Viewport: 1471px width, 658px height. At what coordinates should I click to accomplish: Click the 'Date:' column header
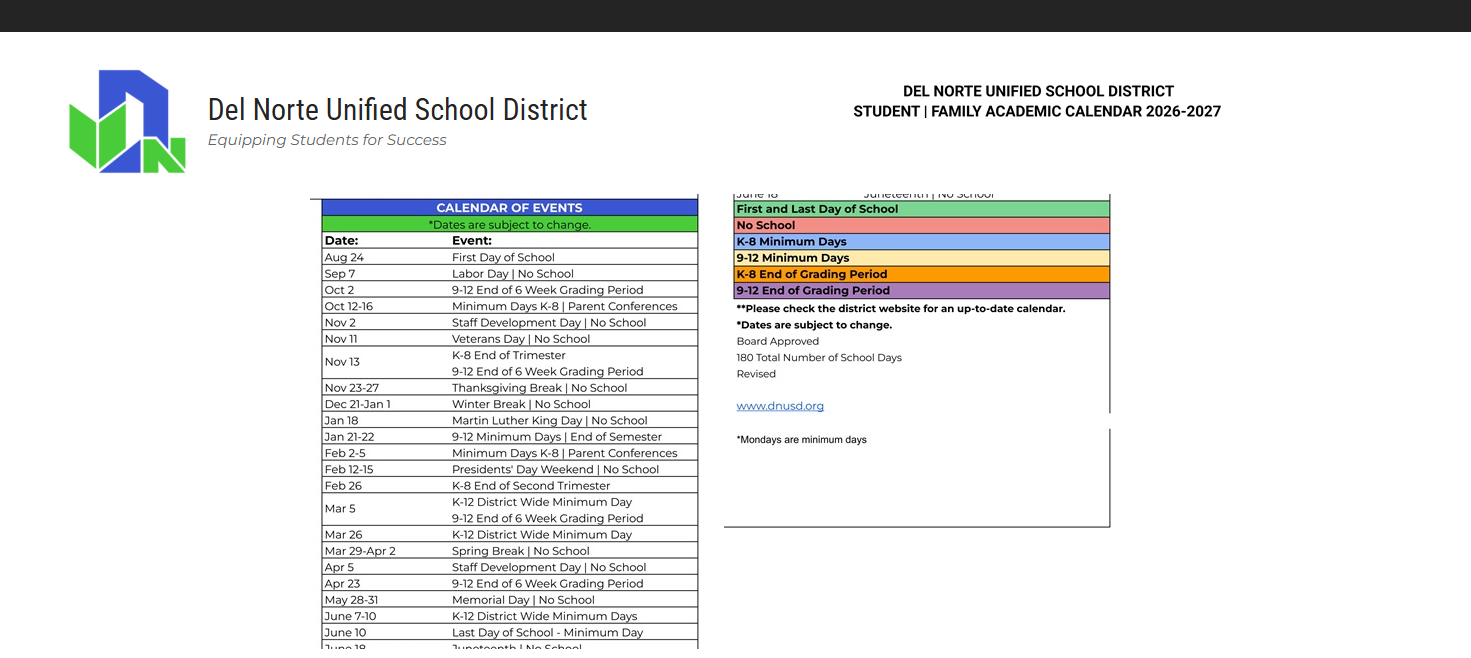point(341,241)
